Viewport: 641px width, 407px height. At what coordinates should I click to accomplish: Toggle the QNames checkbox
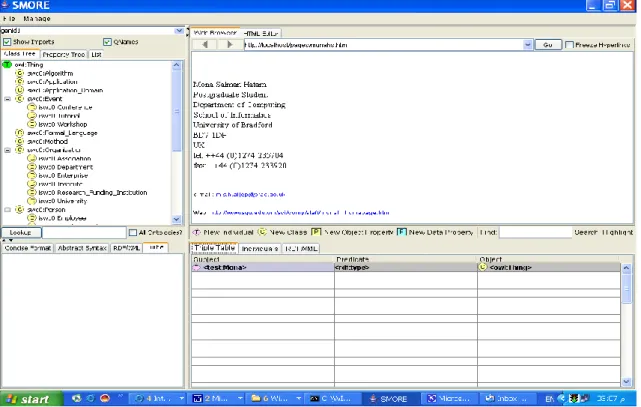click(x=107, y=42)
